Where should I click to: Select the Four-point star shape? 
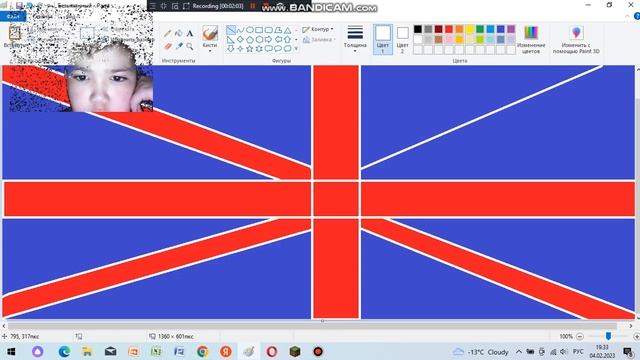(240, 49)
